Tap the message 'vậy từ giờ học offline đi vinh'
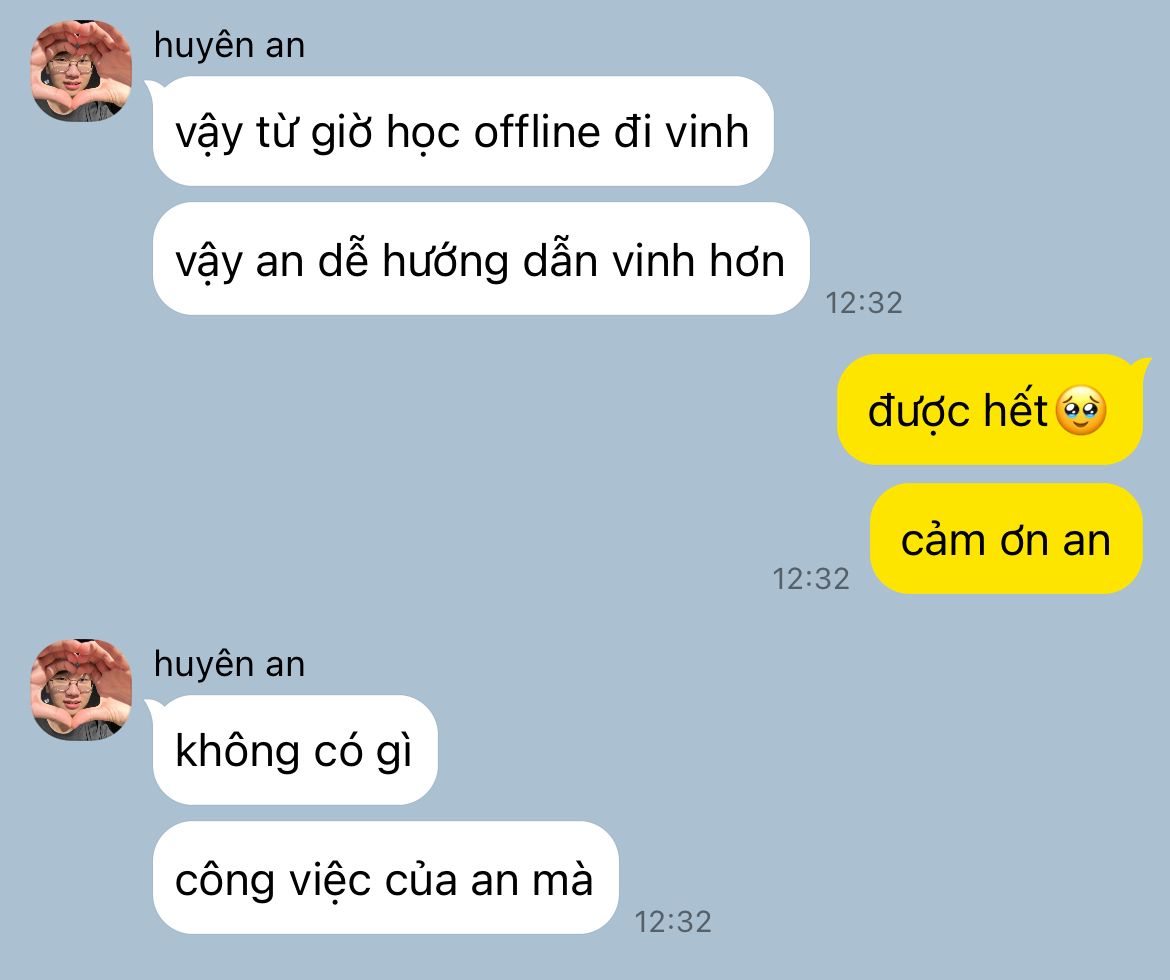This screenshot has height=980, width=1170. coord(463,131)
